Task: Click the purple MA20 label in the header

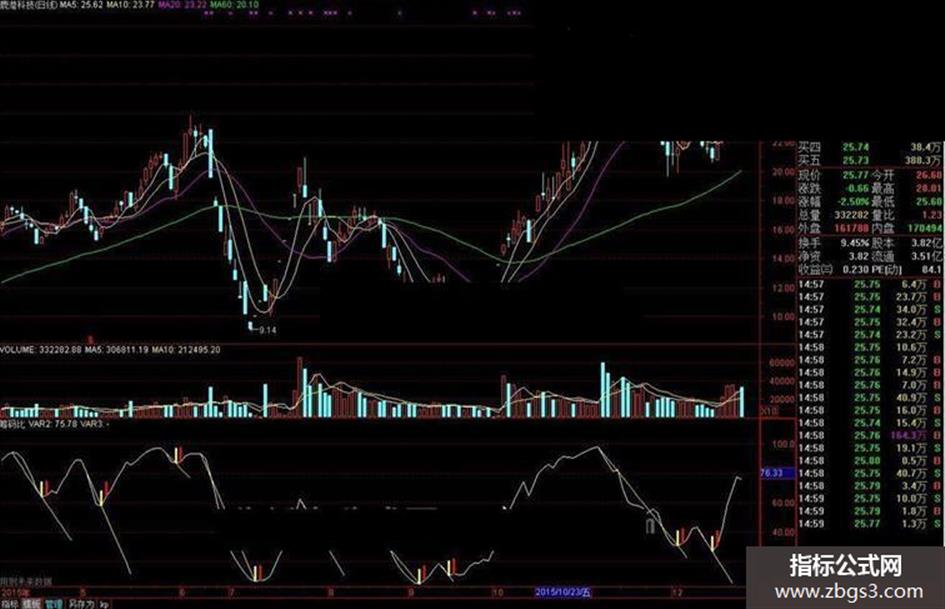Action: pos(183,5)
